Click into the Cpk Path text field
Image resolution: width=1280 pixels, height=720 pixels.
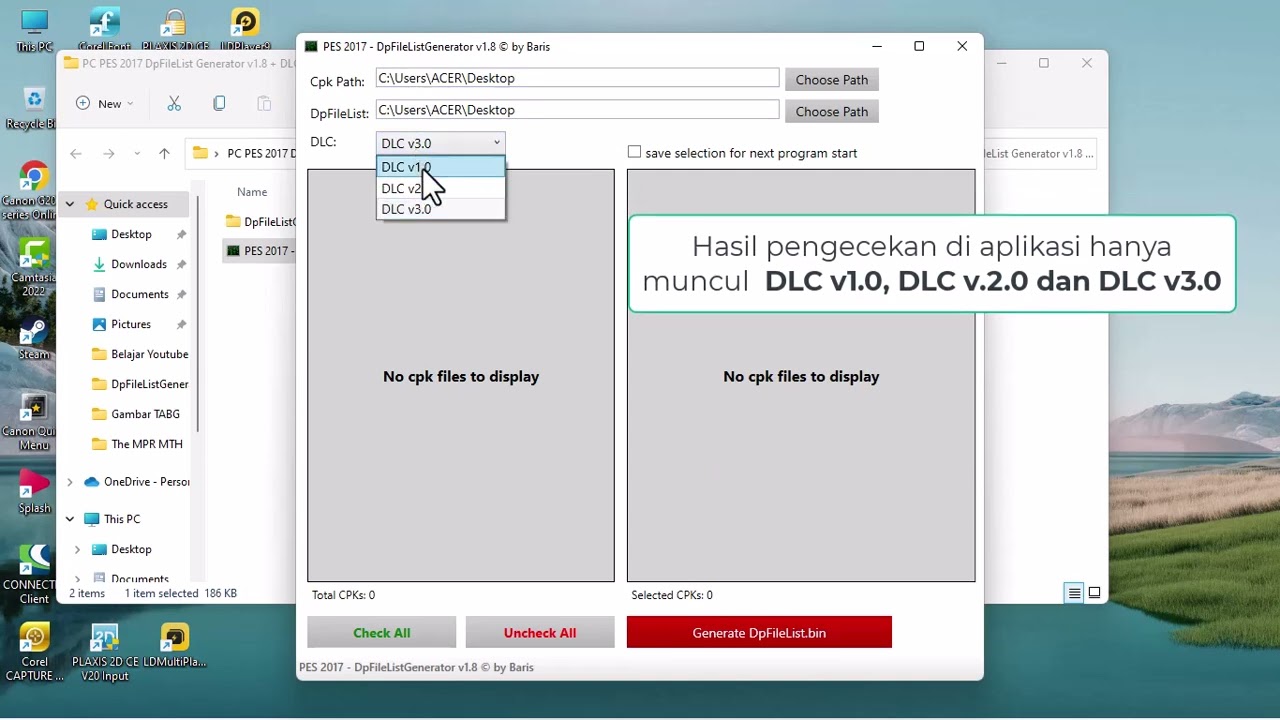point(577,78)
